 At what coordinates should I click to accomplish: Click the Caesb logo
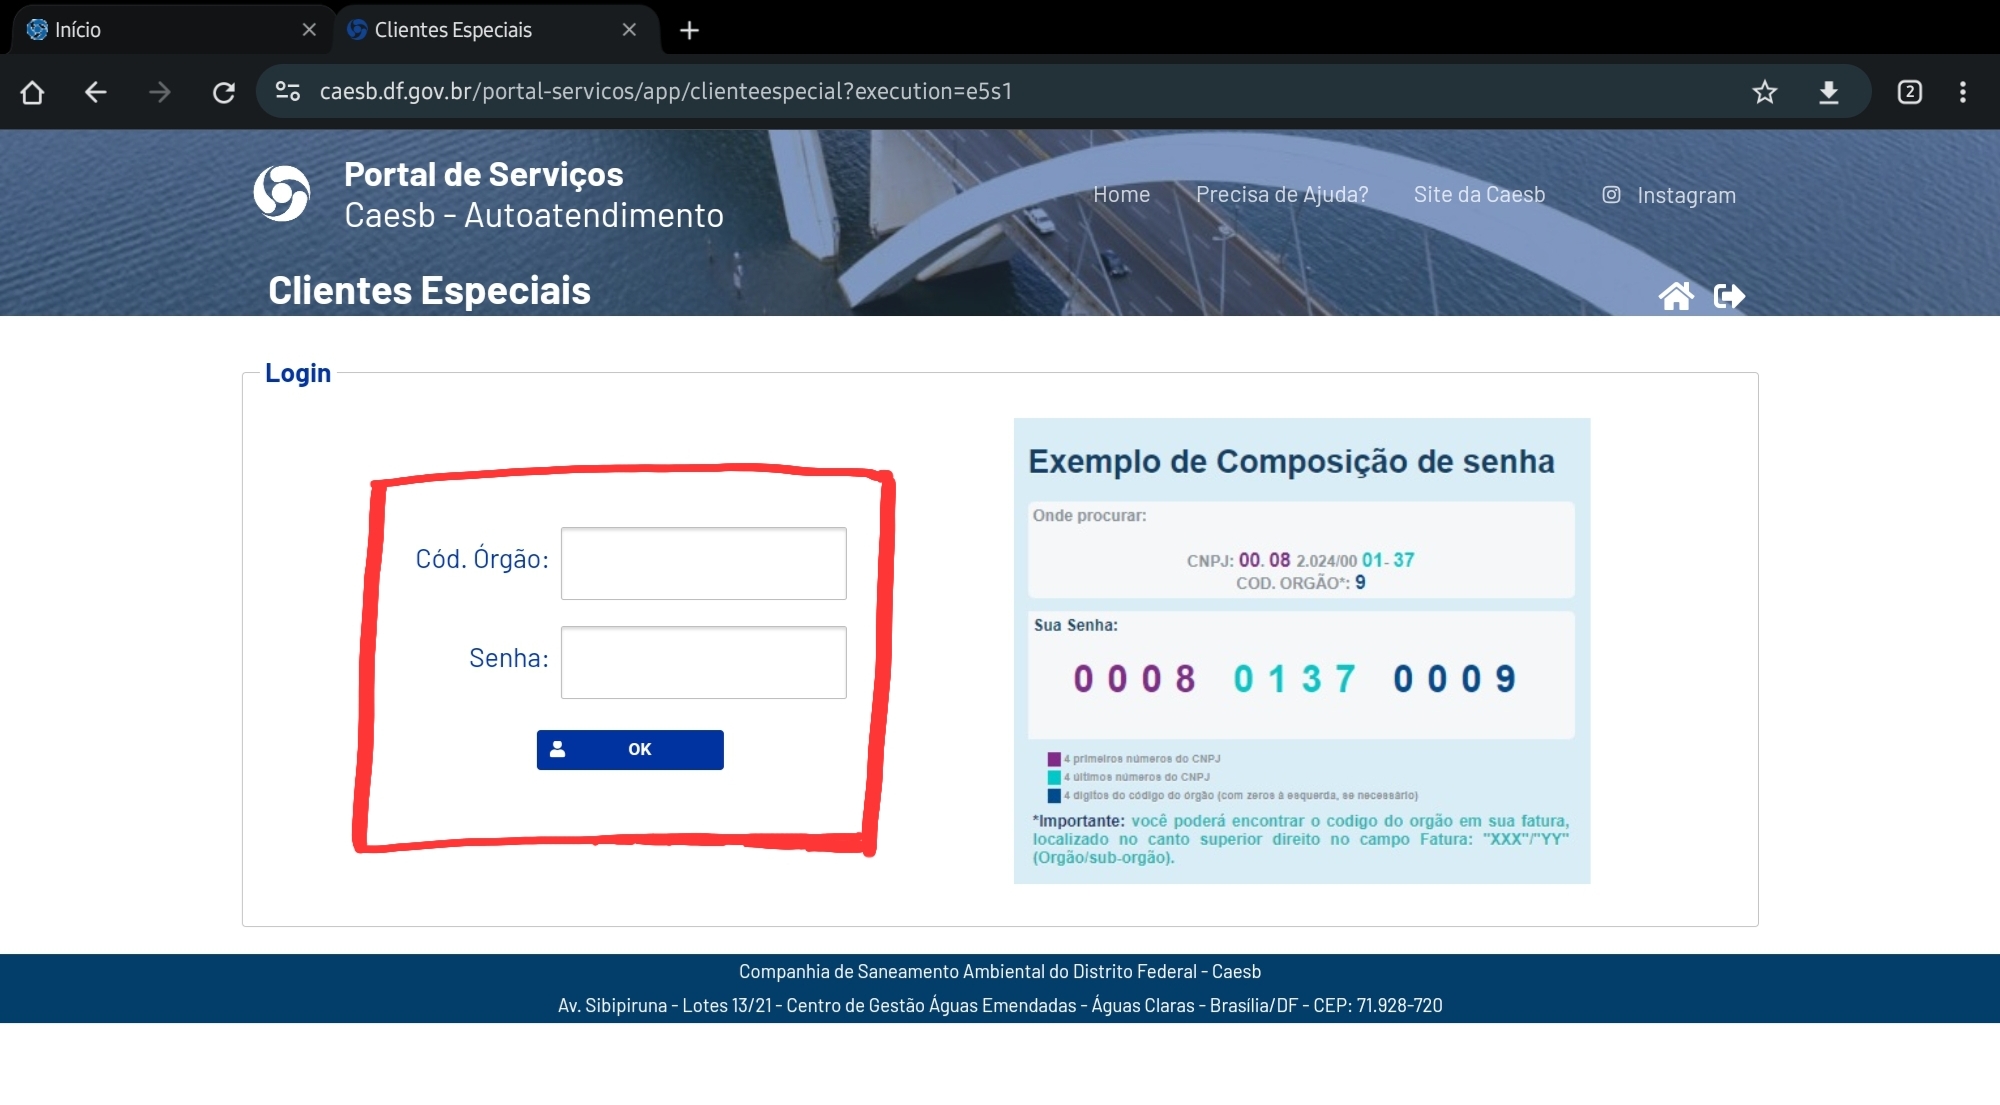pos(282,193)
